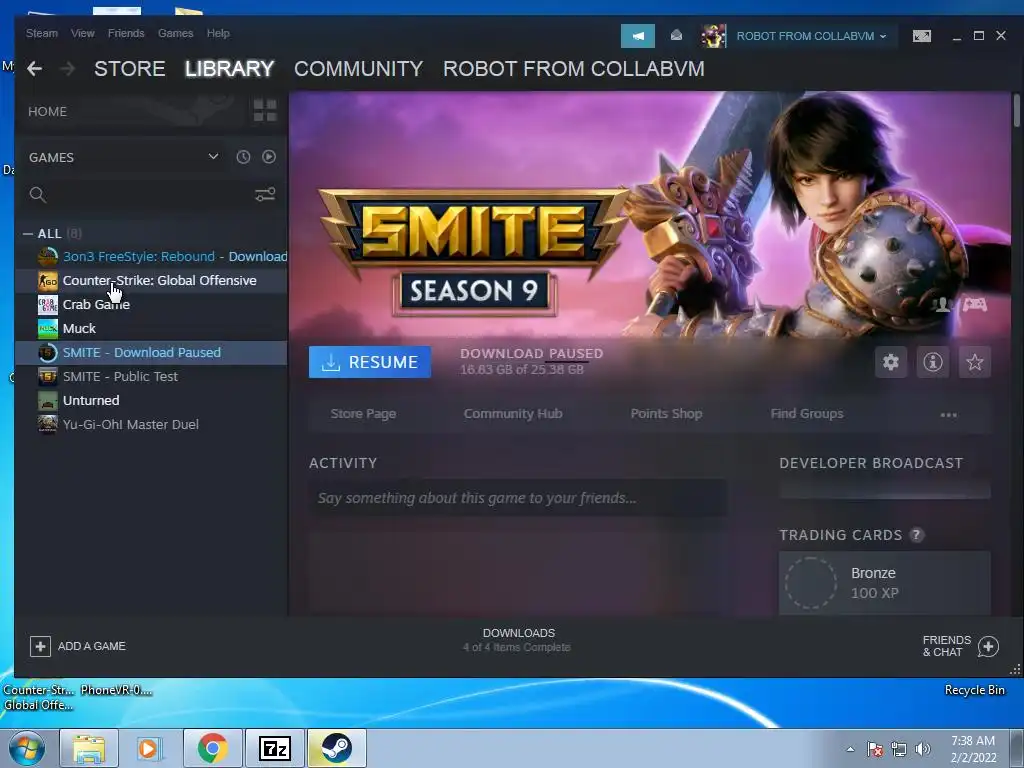
Task: Resume the SMITE download
Action: pos(370,362)
